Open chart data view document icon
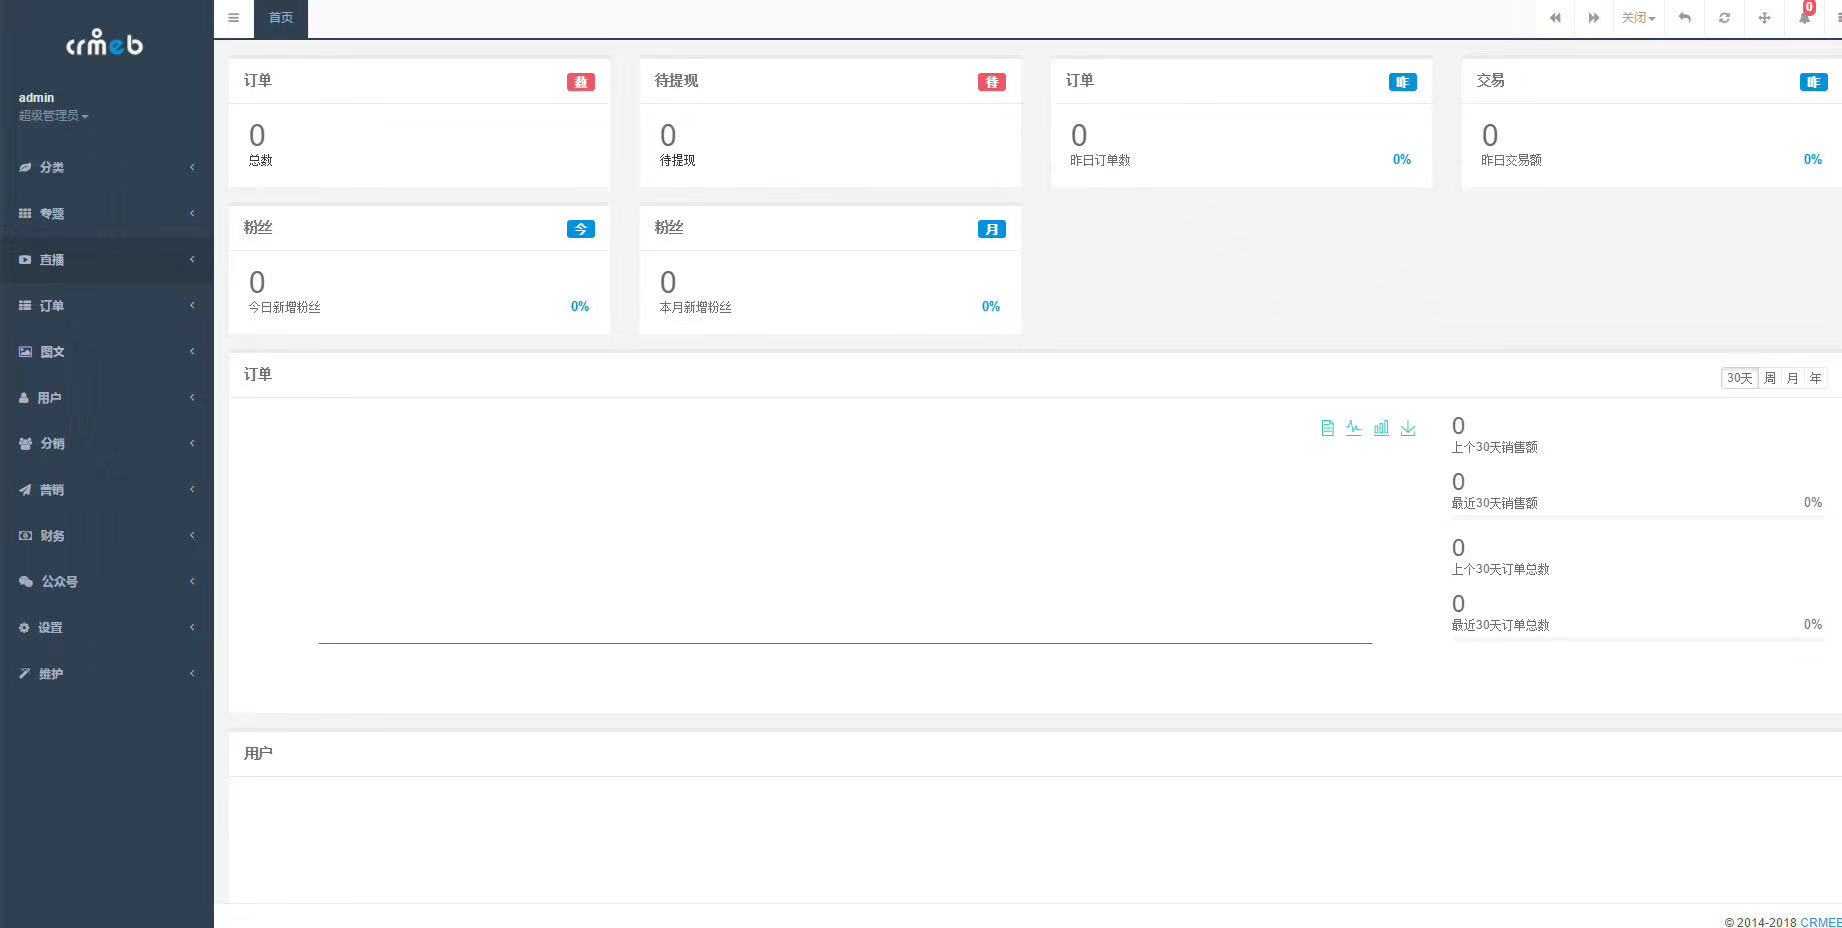 pos(1327,428)
